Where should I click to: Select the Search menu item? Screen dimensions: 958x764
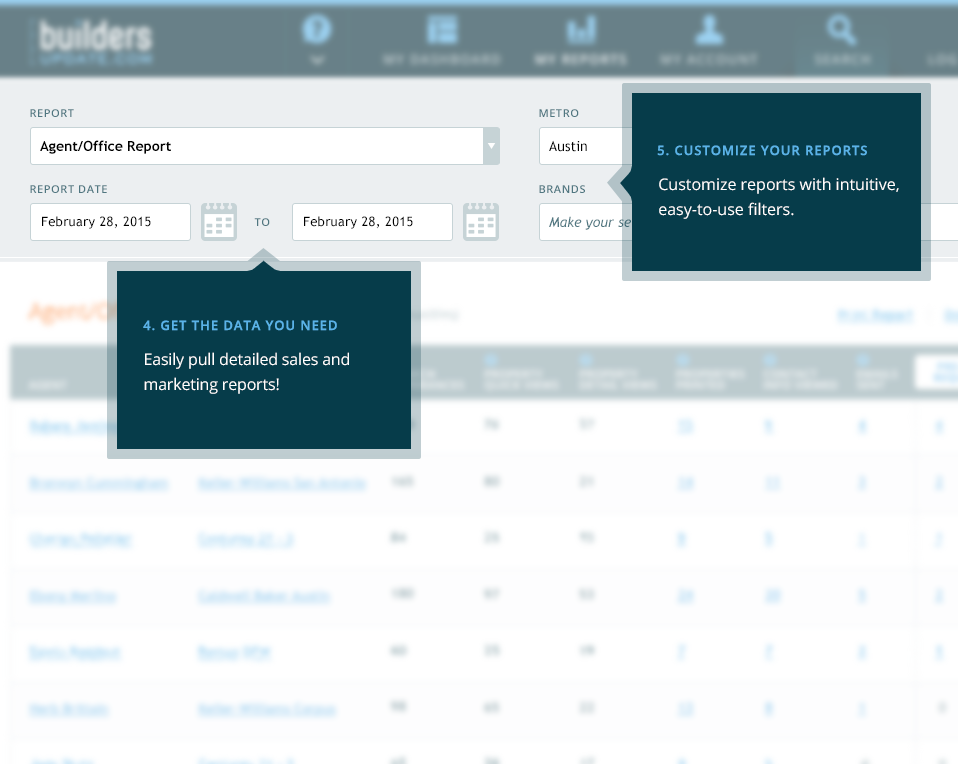tap(841, 40)
